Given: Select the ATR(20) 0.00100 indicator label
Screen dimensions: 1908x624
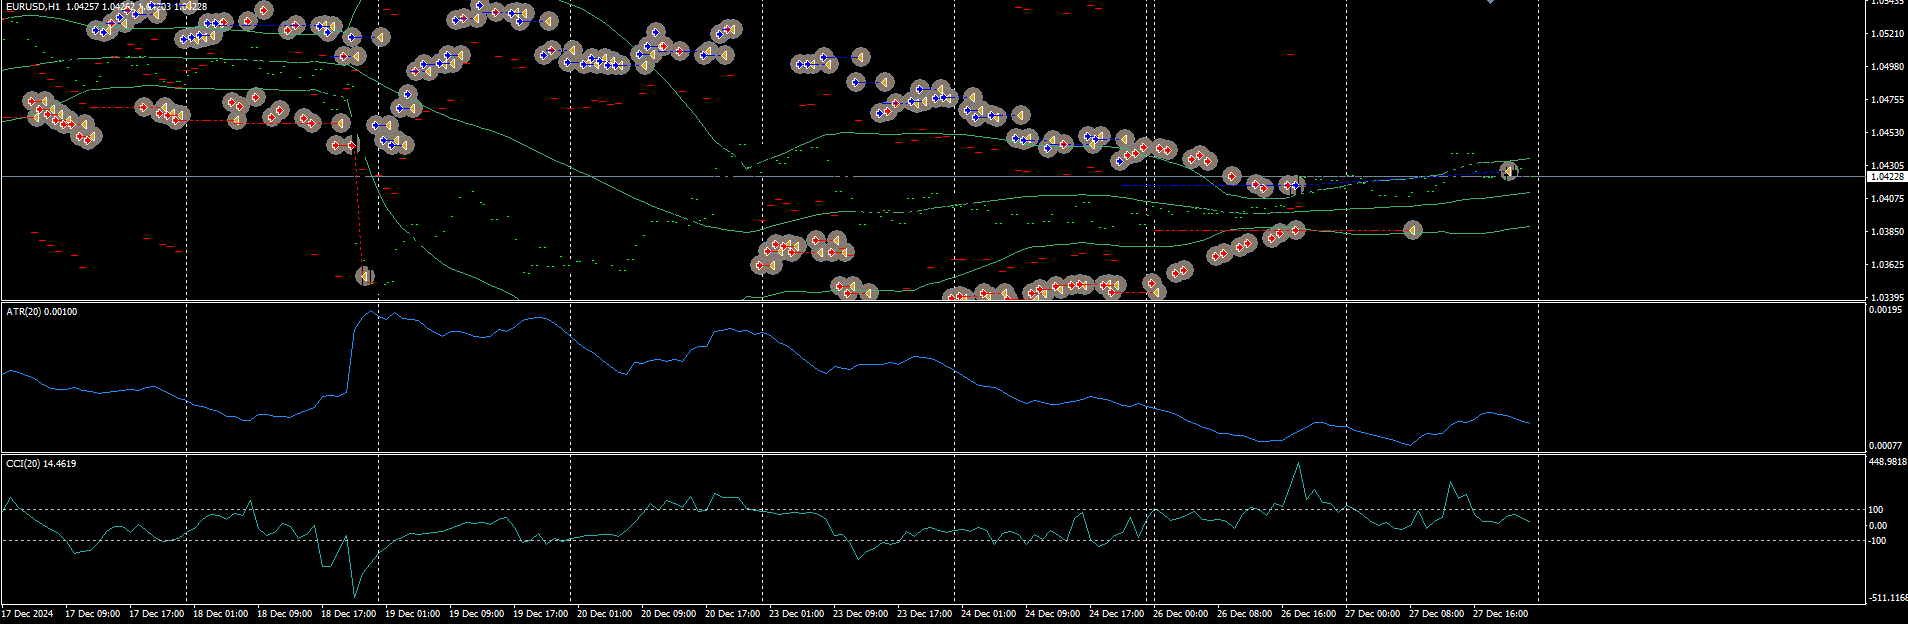Looking at the screenshot, I should (x=41, y=312).
